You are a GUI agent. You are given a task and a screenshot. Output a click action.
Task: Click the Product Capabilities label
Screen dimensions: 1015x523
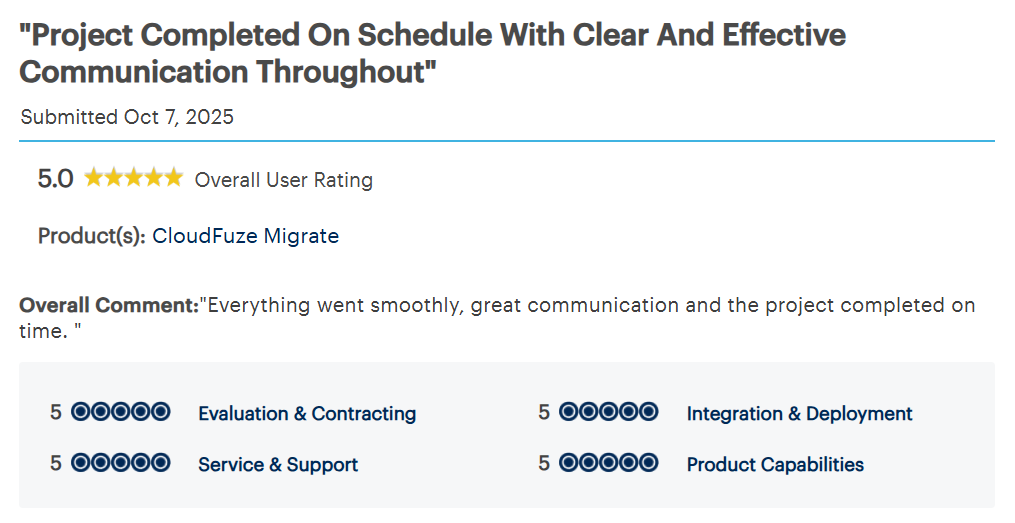tap(775, 465)
